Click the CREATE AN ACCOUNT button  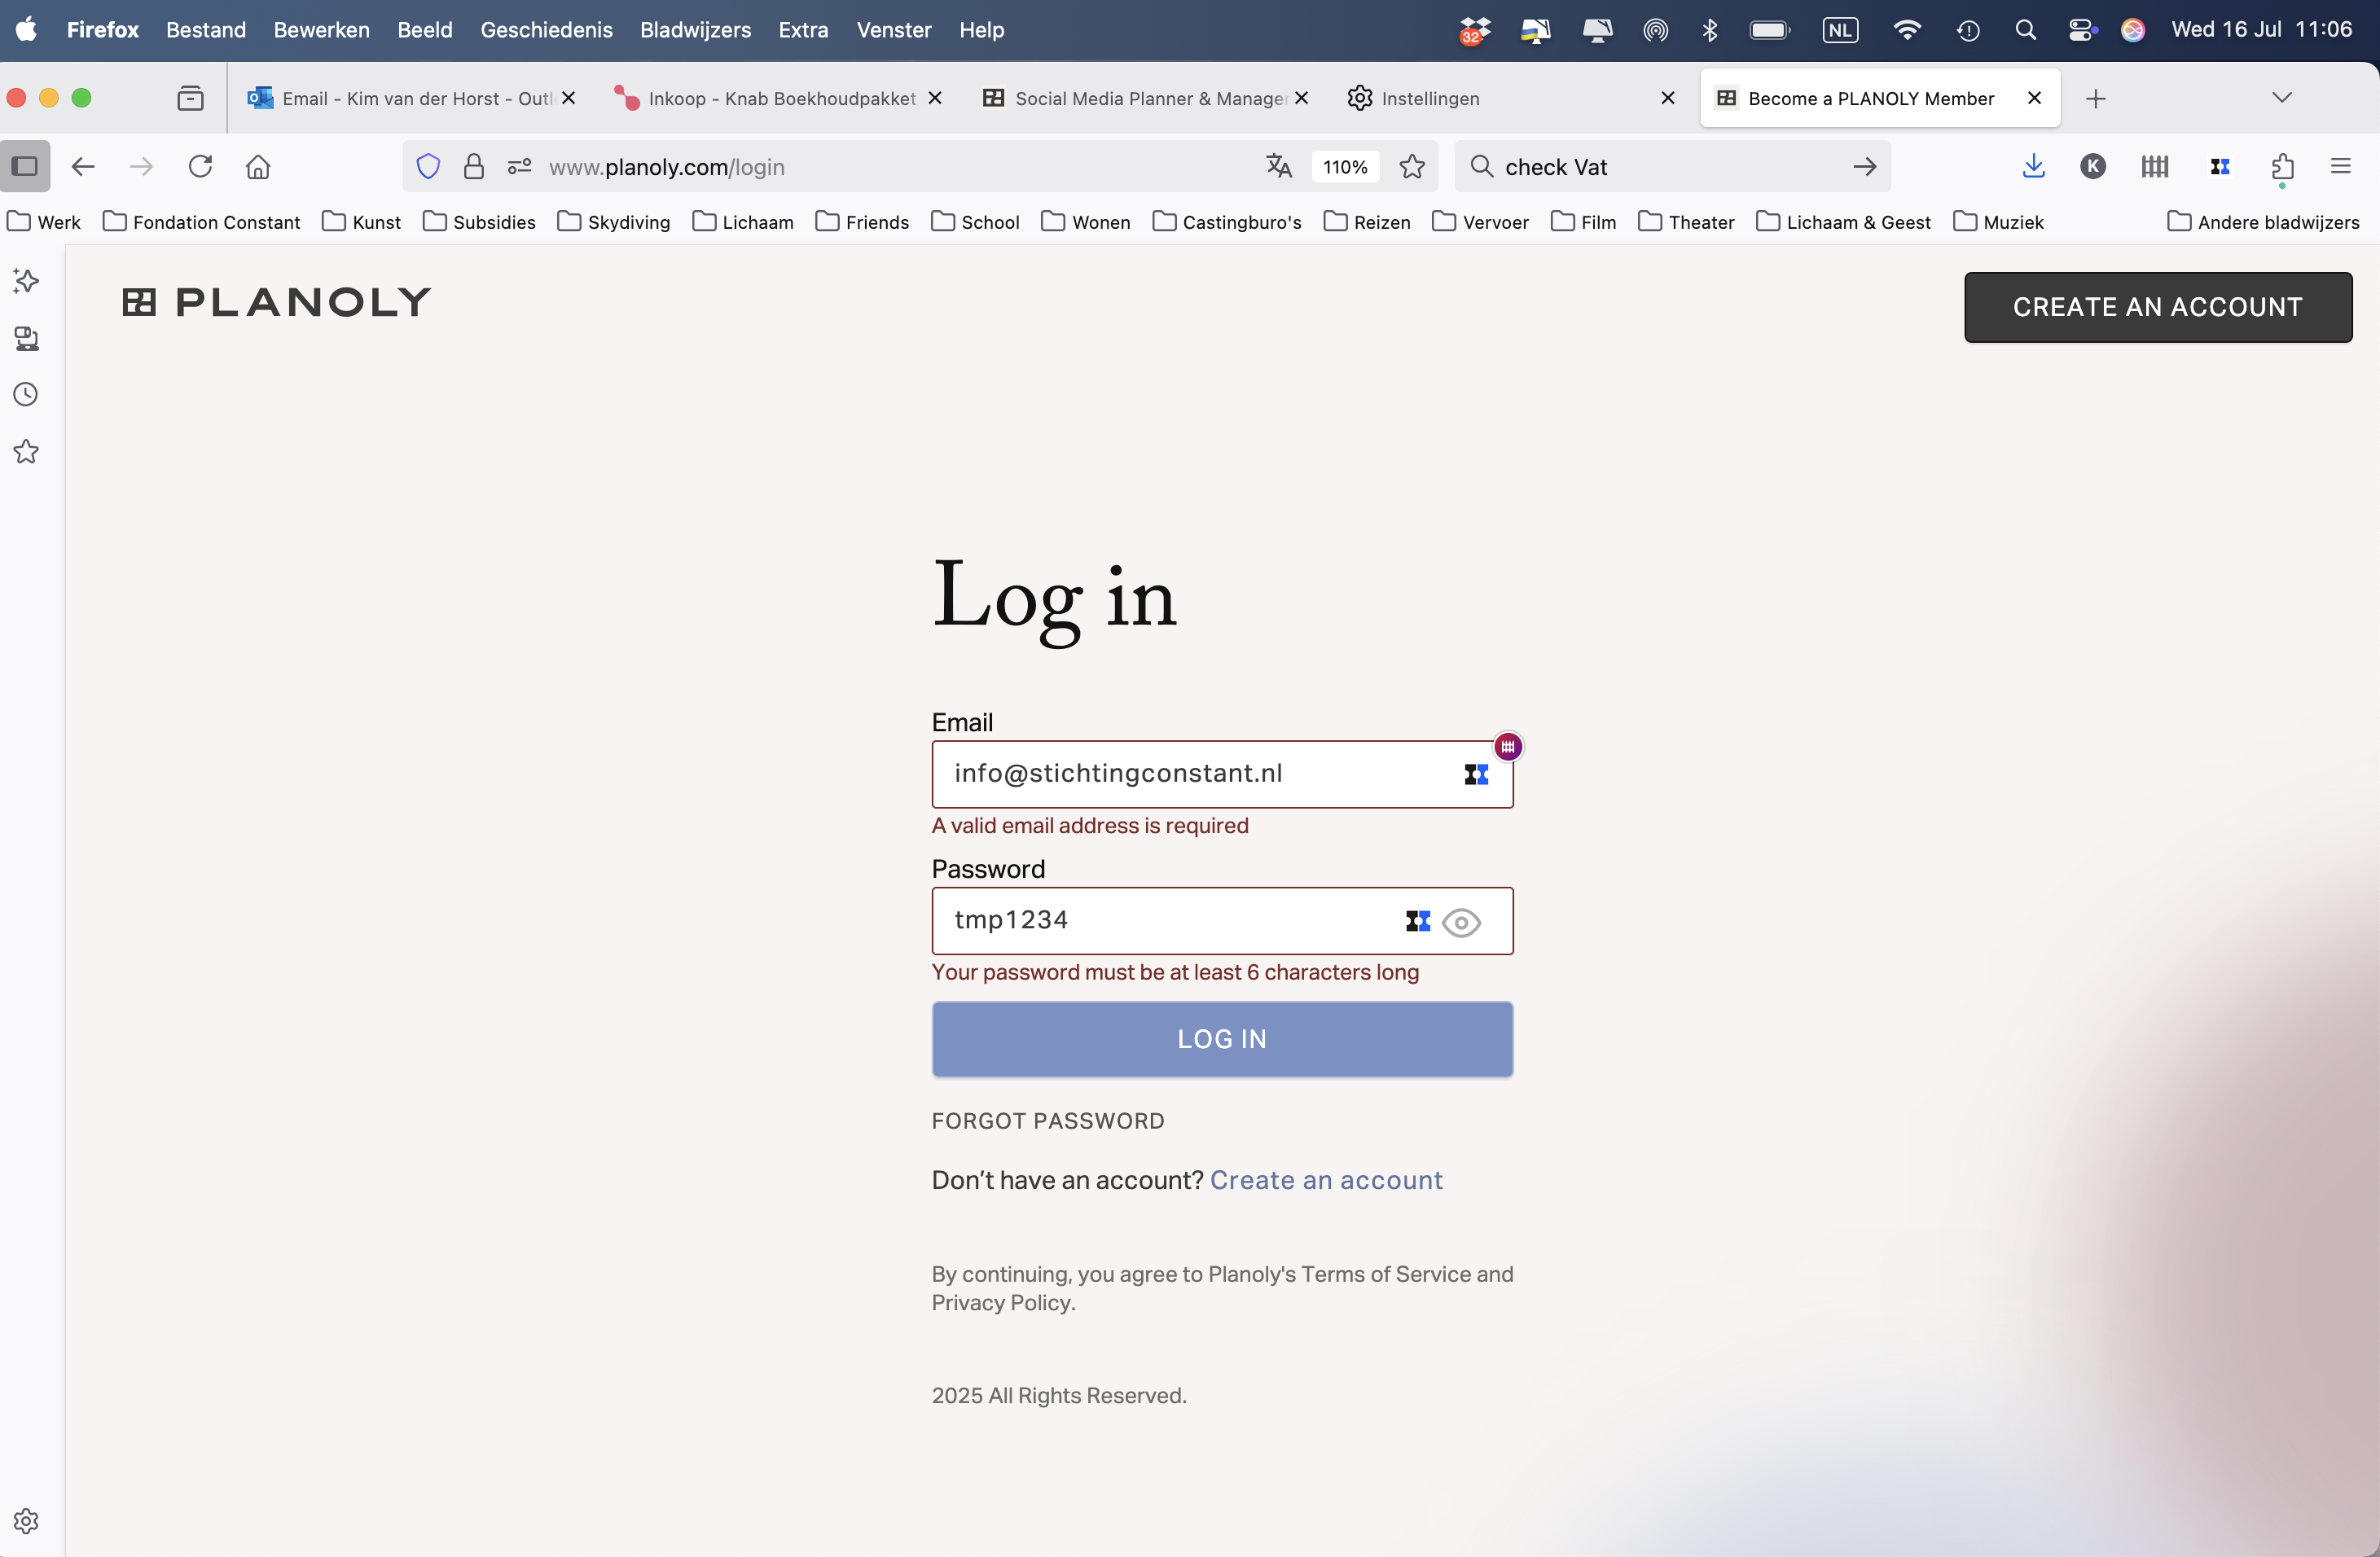pyautogui.click(x=2158, y=307)
